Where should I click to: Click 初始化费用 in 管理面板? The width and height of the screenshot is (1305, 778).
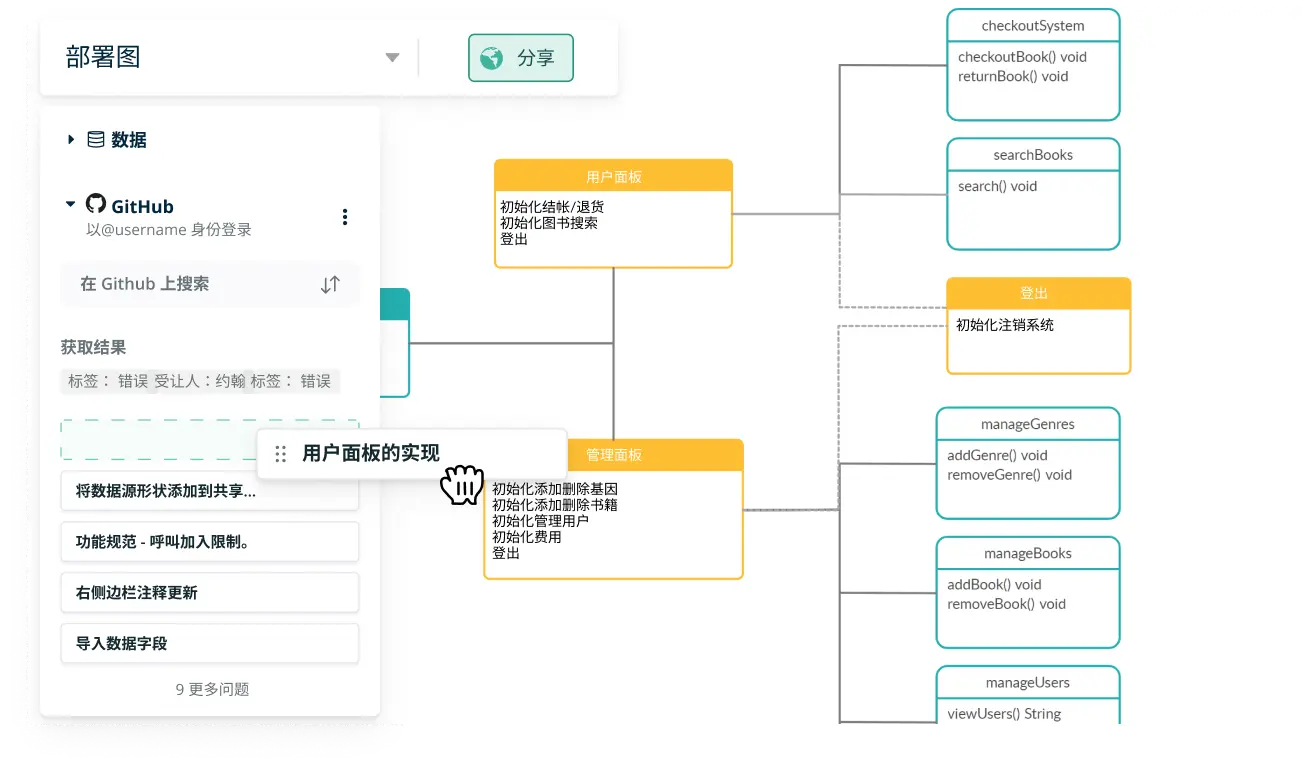tap(527, 537)
